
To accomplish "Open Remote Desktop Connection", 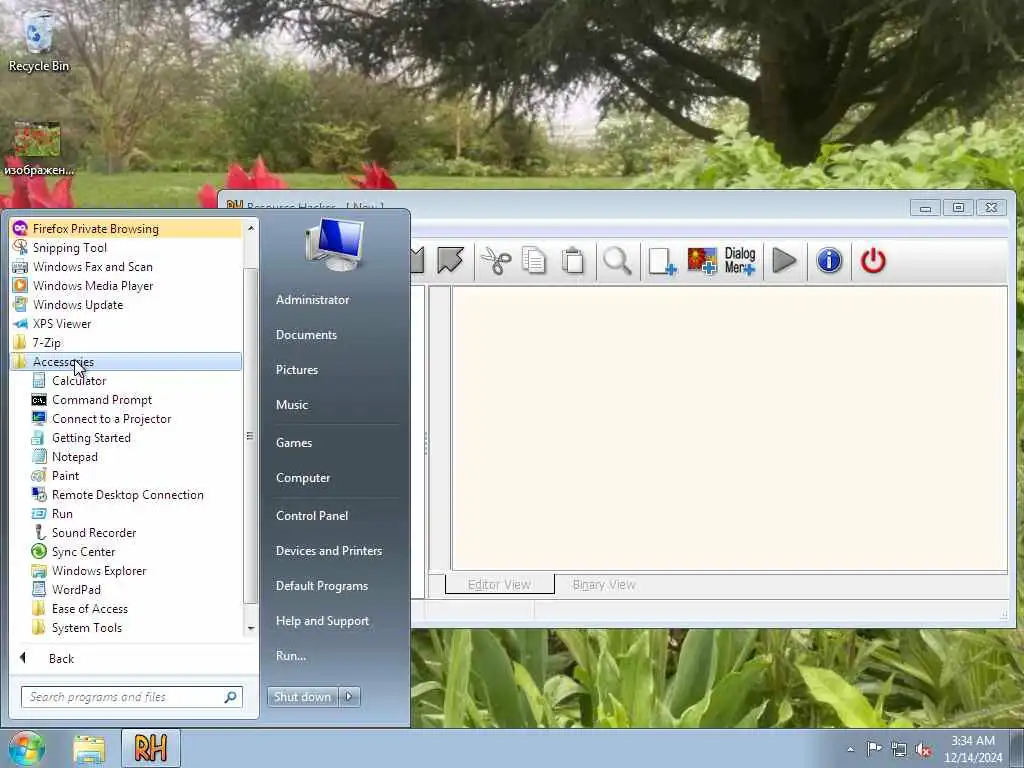I will tap(126, 494).
